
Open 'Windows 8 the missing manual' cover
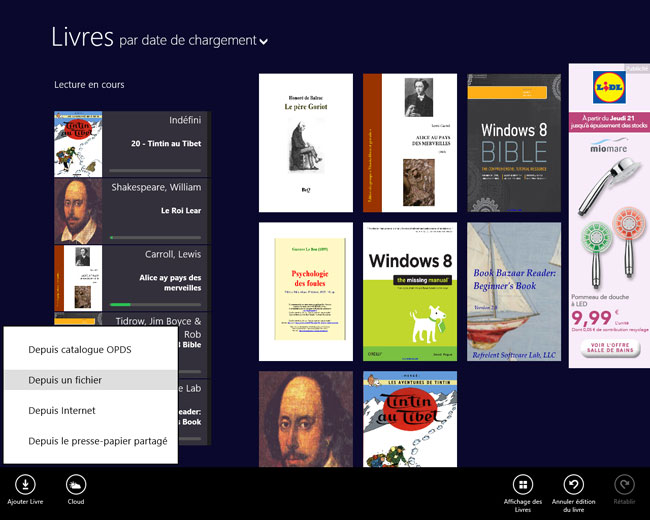(410, 292)
